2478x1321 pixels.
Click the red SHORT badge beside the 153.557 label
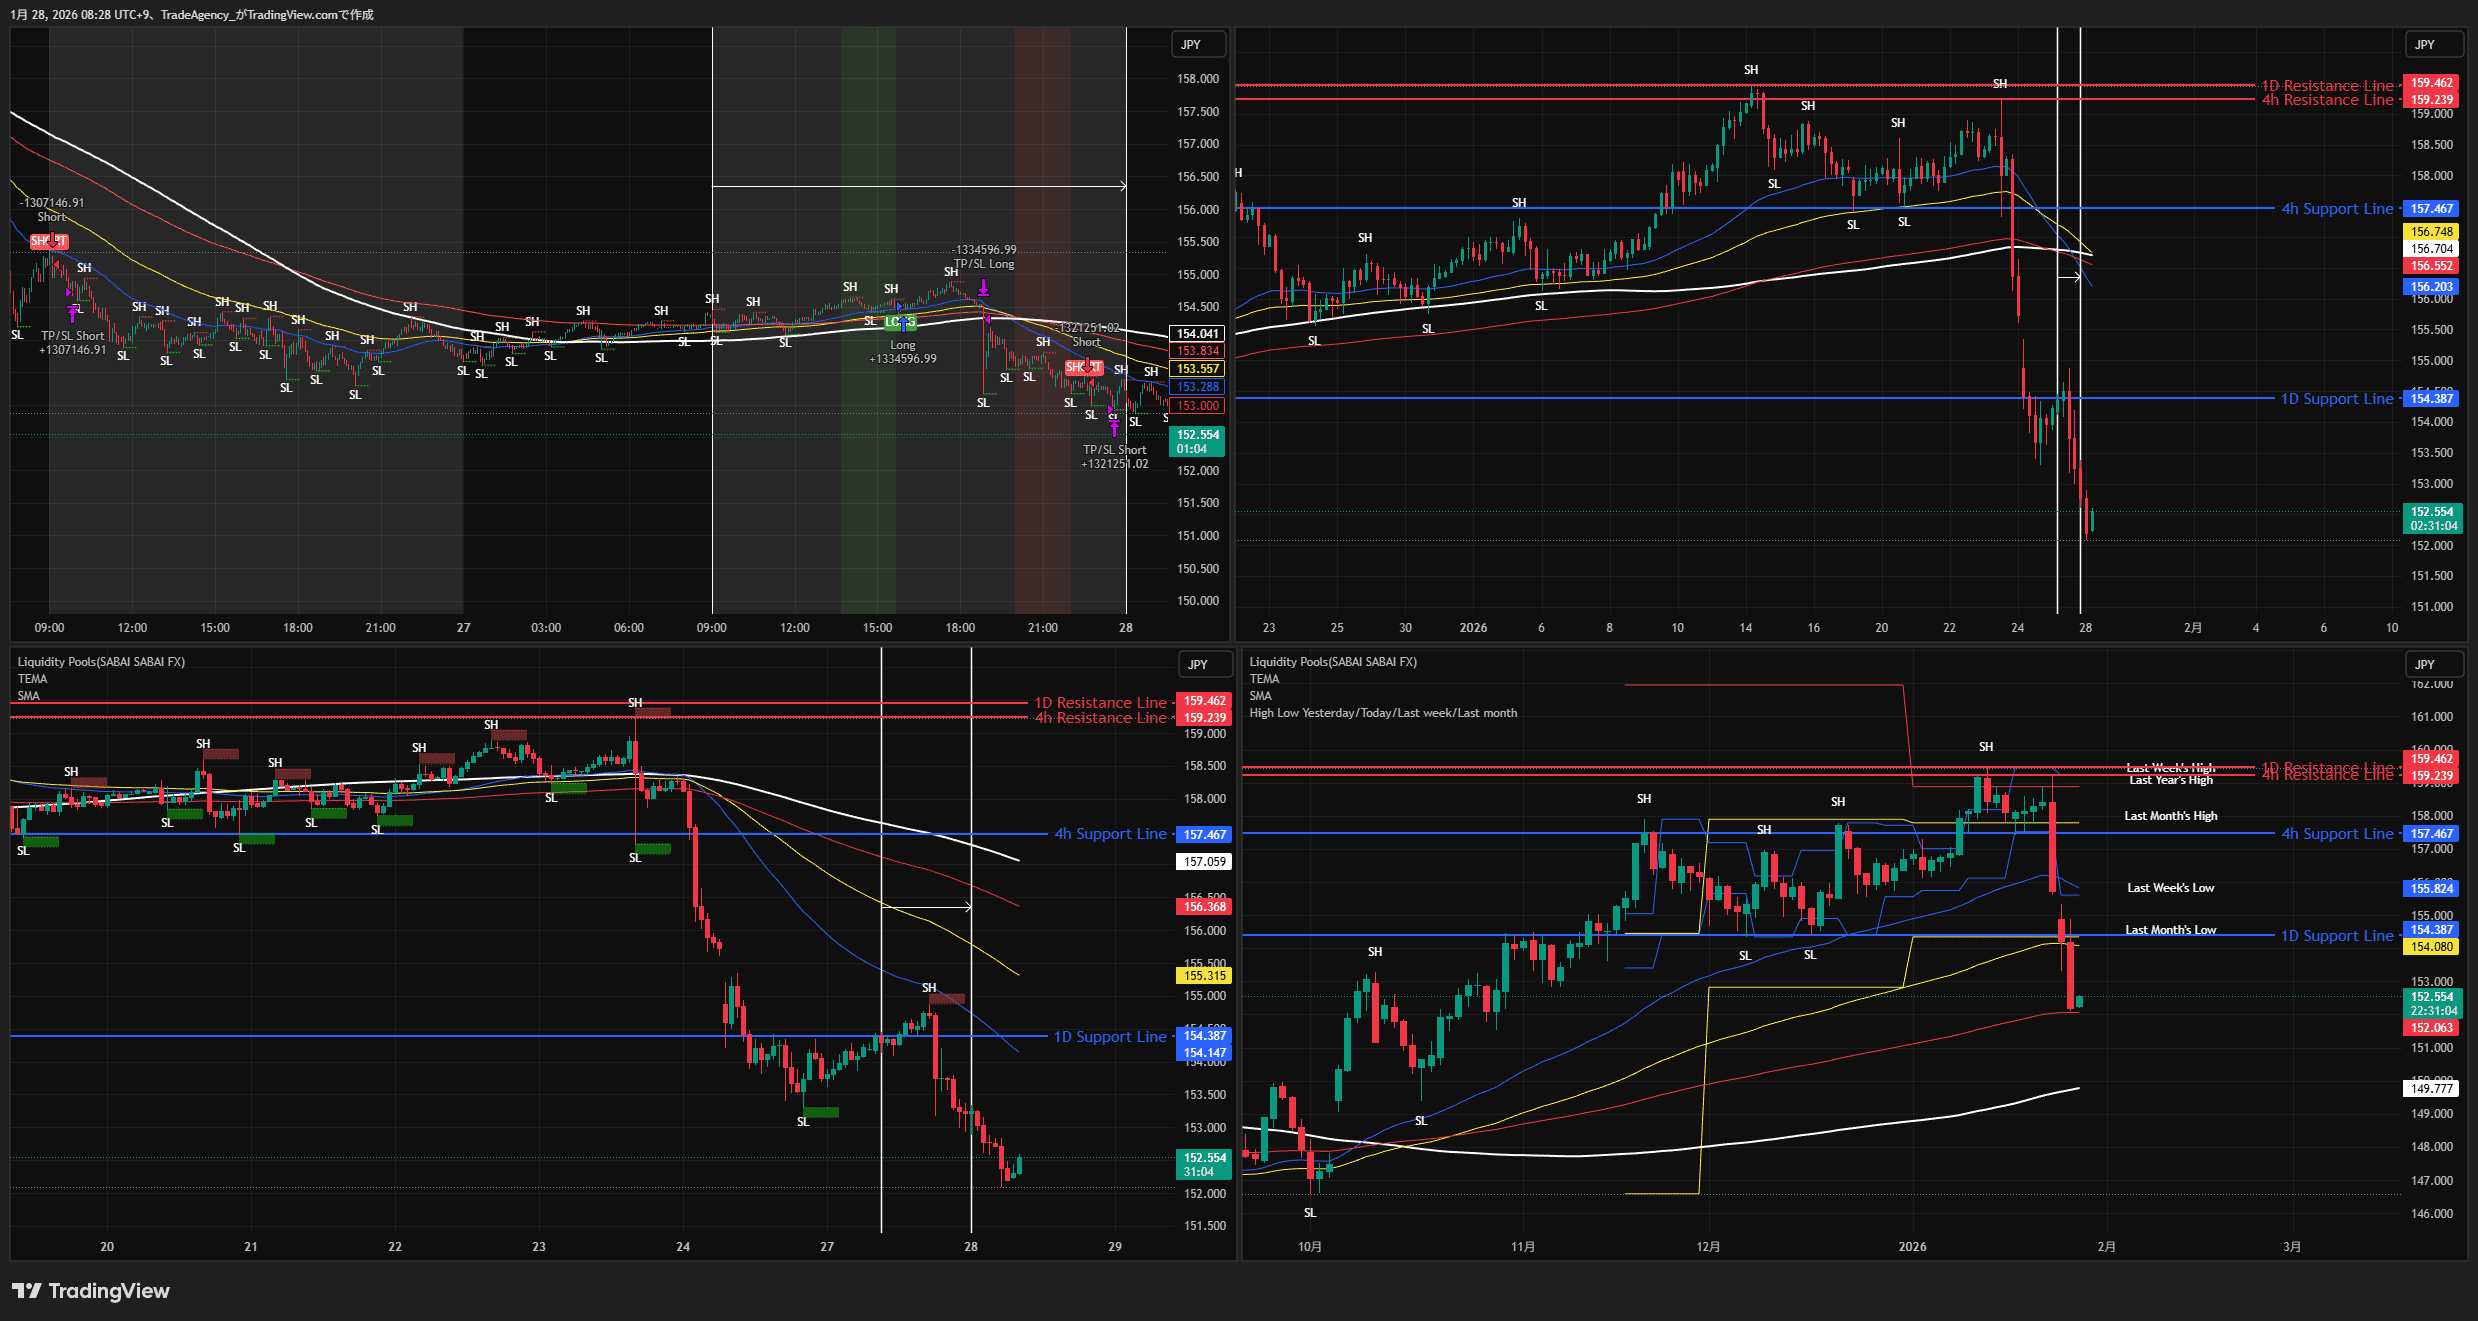(x=1084, y=366)
